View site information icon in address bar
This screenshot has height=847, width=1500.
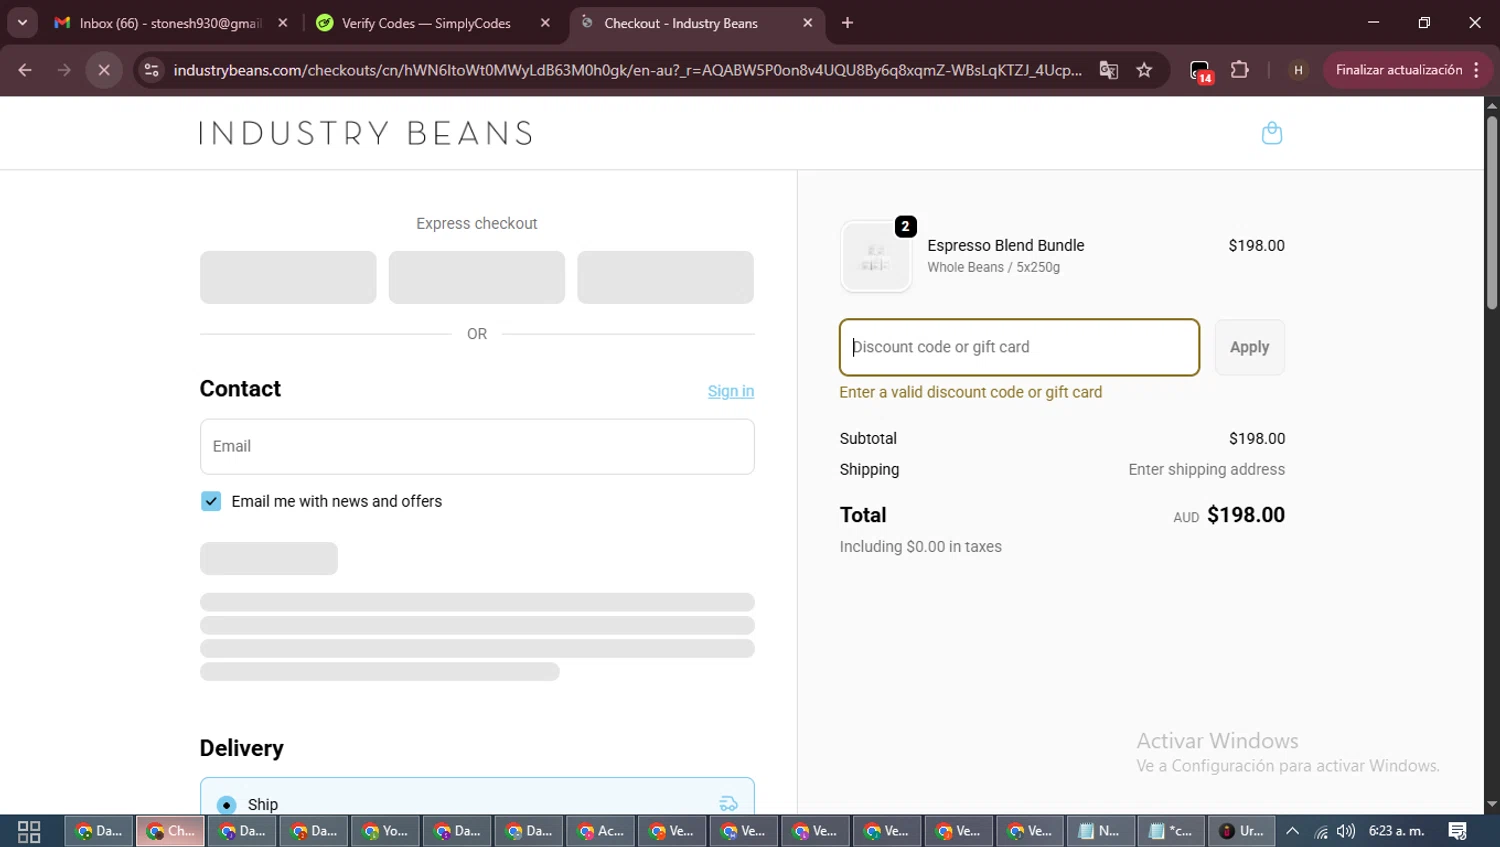tap(151, 70)
